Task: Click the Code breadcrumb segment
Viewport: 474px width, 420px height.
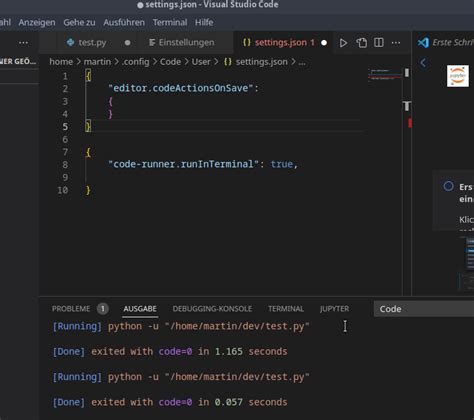Action: click(x=170, y=62)
